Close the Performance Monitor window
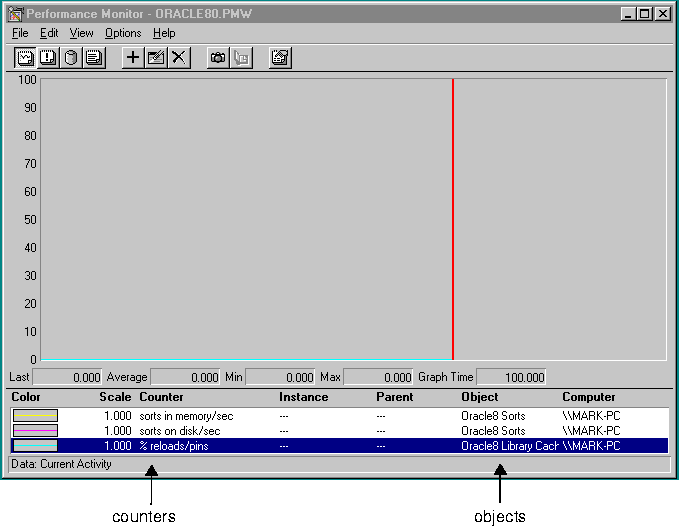 point(663,14)
